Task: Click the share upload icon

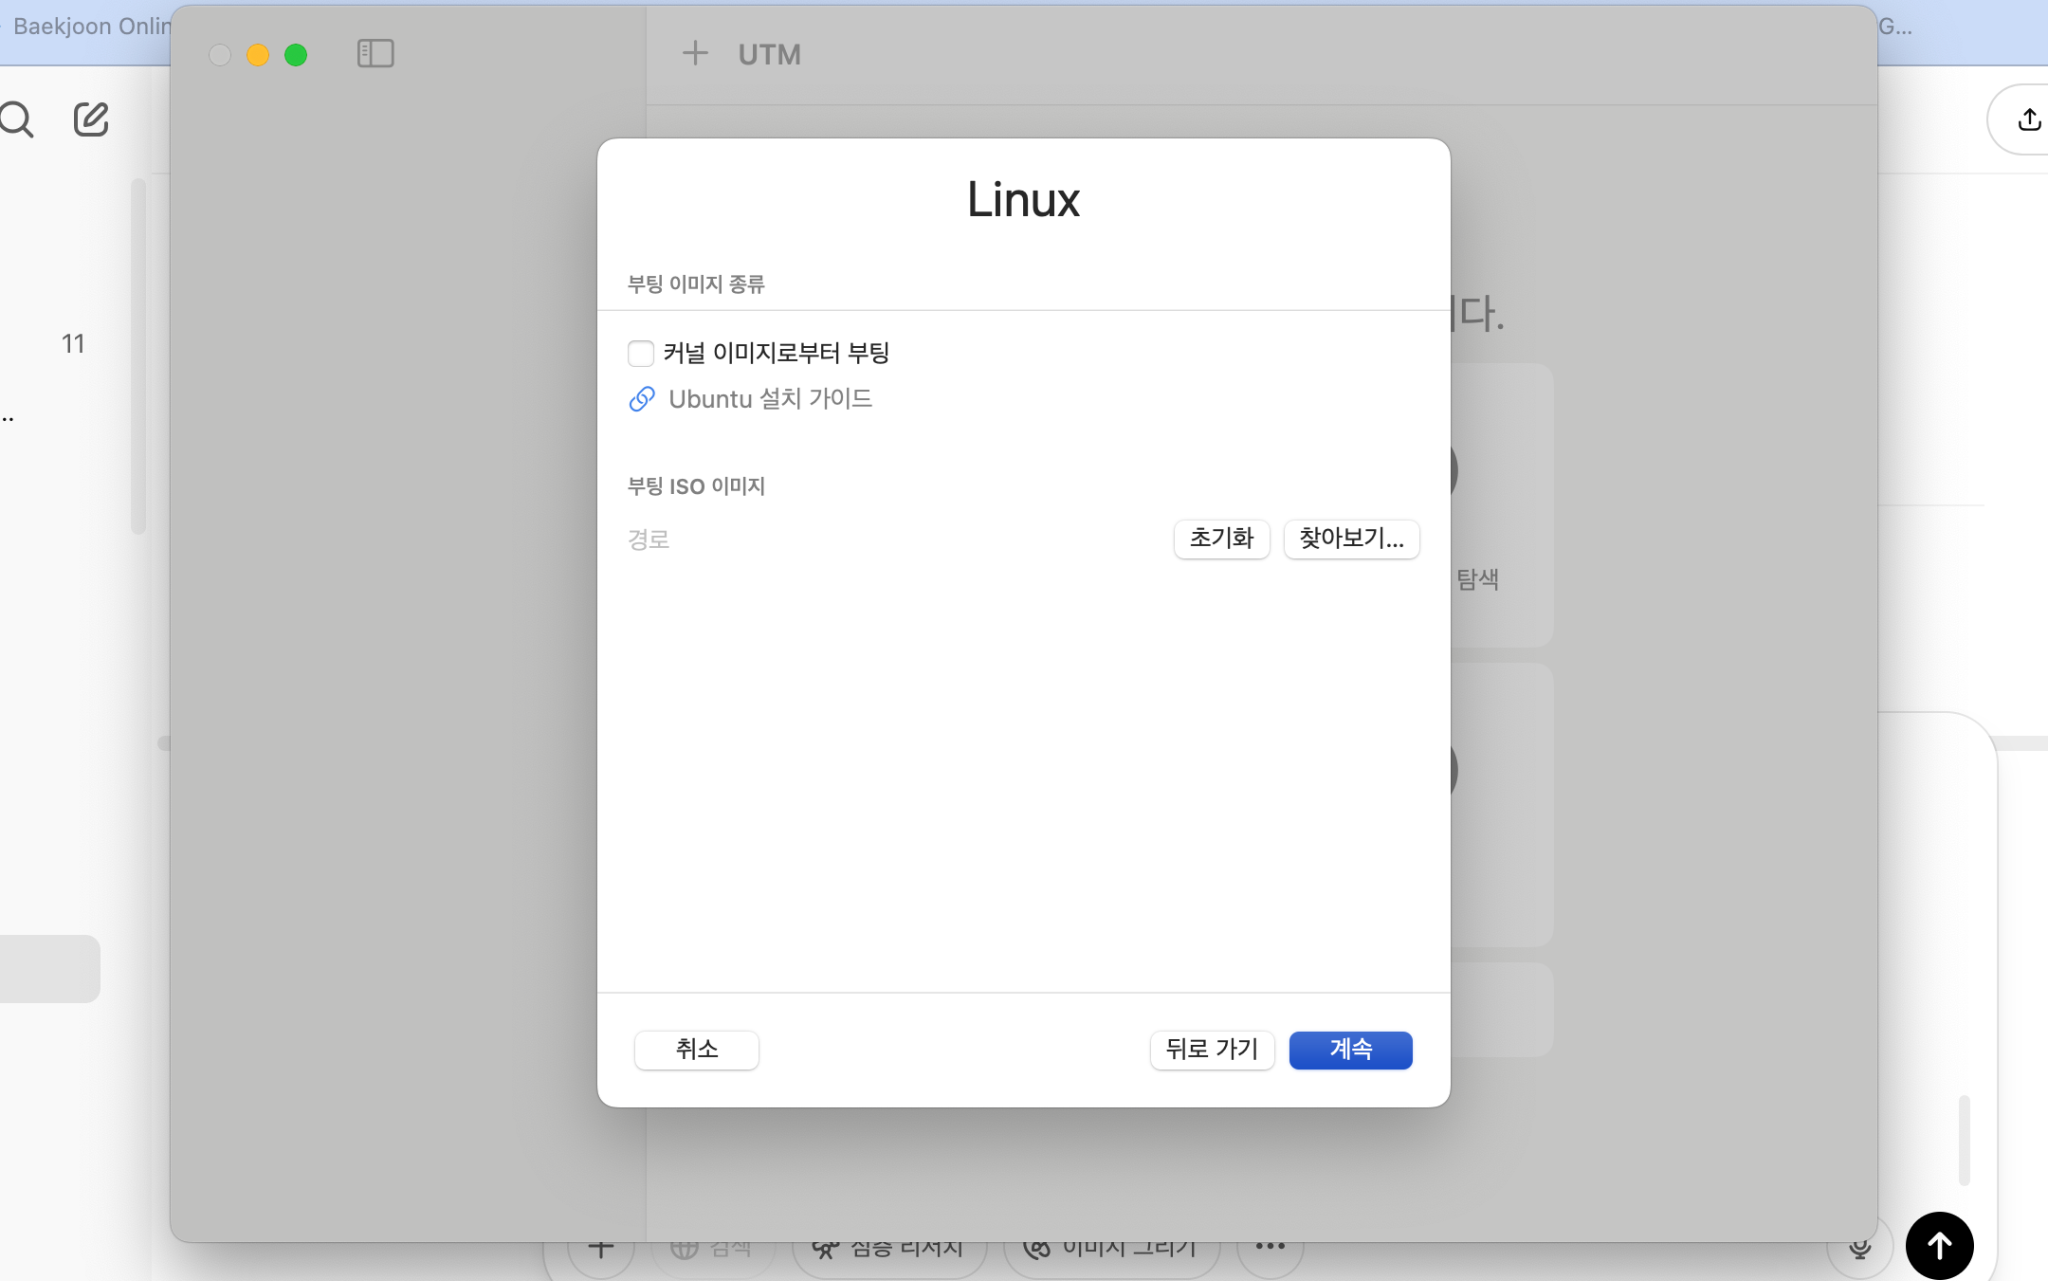Action: click(x=2028, y=120)
